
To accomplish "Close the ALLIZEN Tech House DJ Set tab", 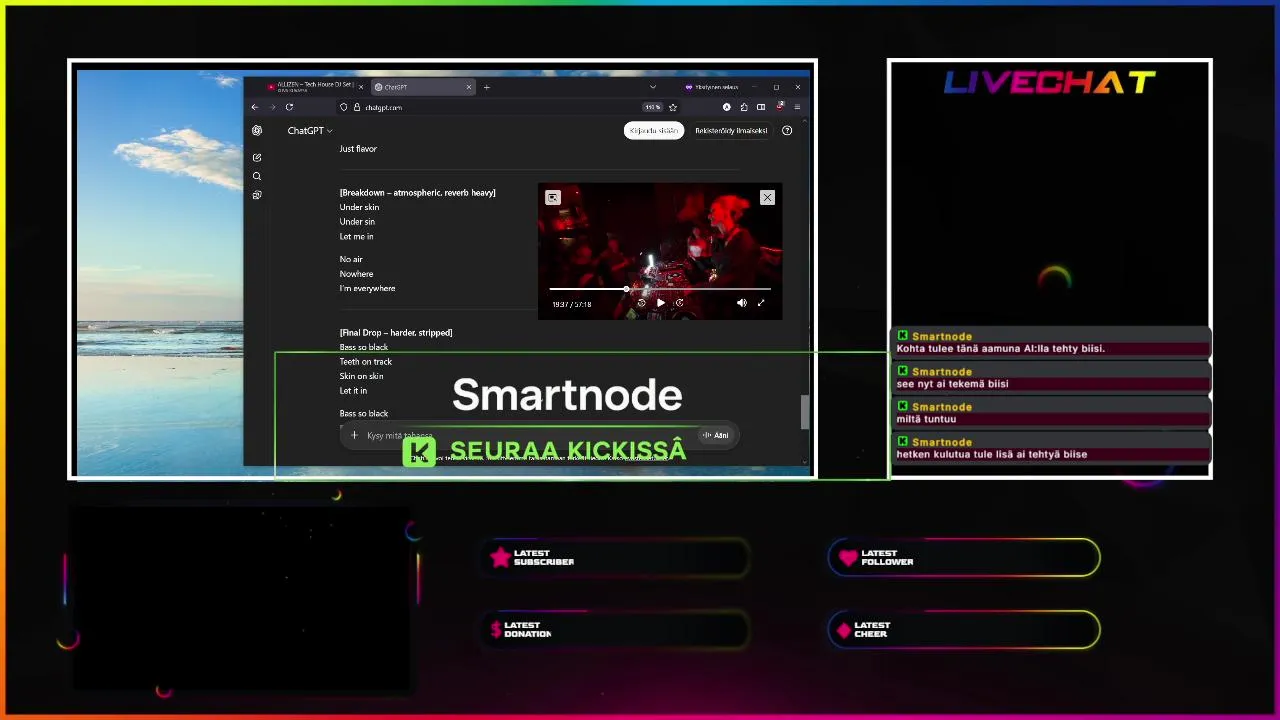I will click(361, 87).
